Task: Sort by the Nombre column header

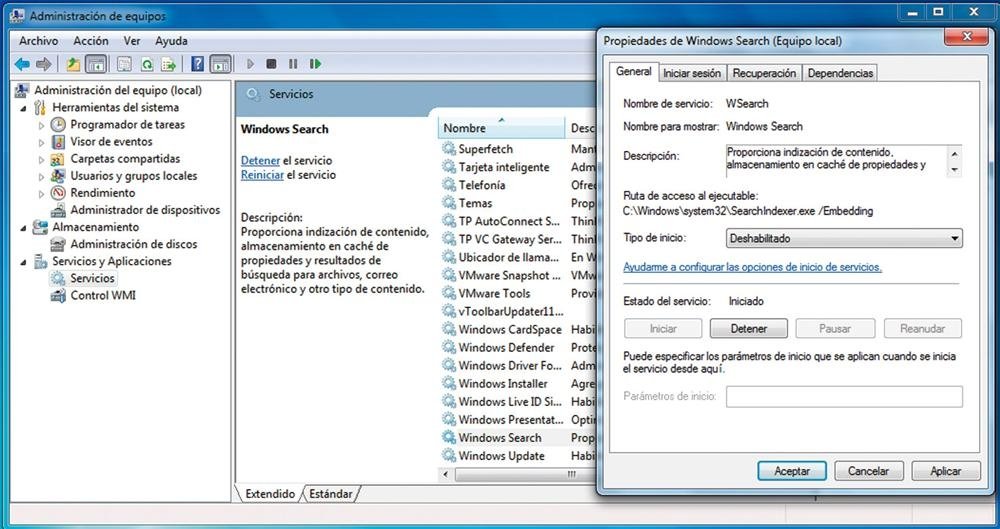Action: 502,128
